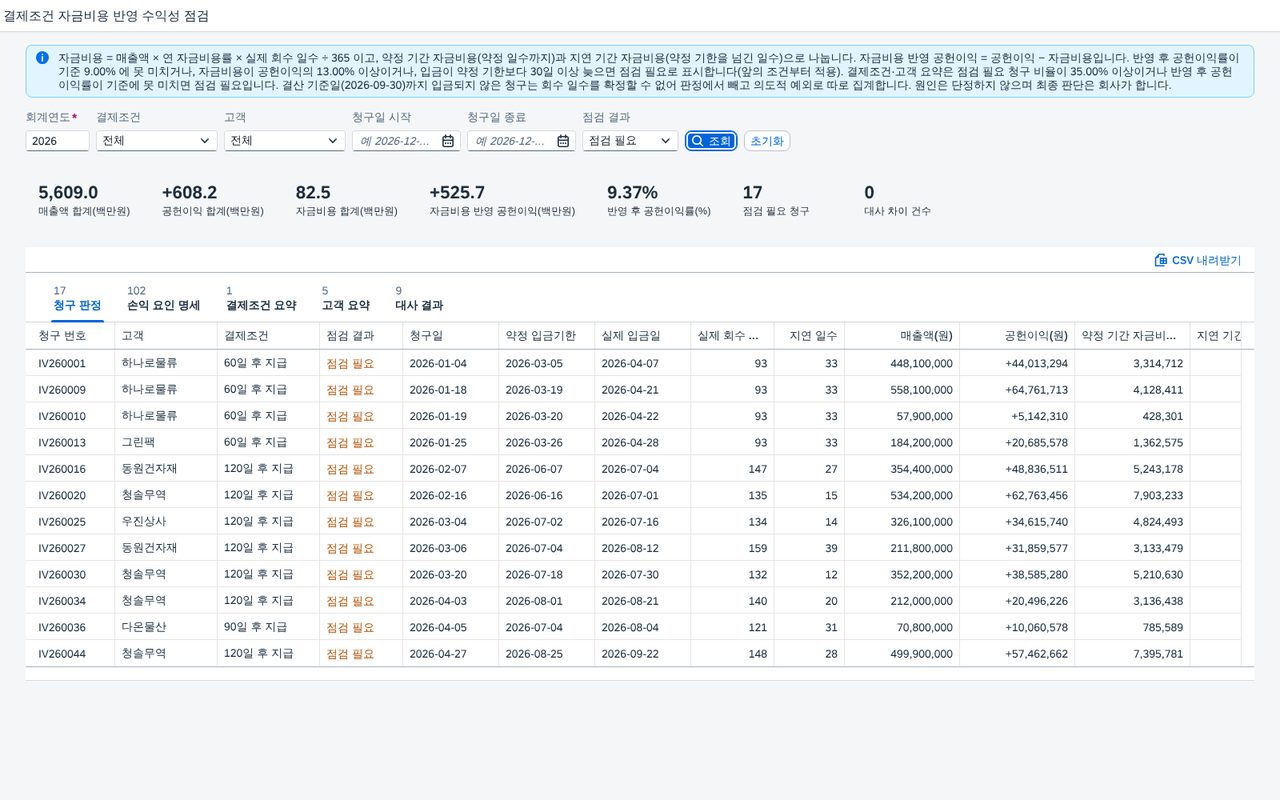Open the 결제조건 요약 tab

click(x=261, y=298)
